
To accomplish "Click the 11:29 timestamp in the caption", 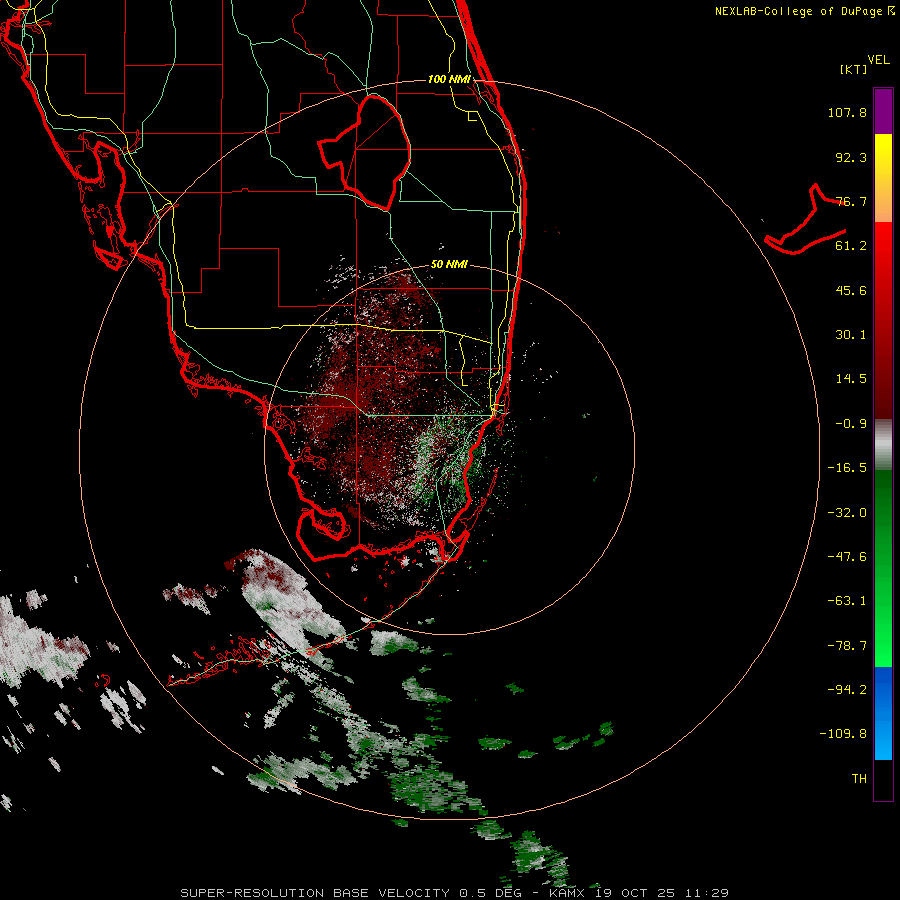I will click(x=709, y=893).
